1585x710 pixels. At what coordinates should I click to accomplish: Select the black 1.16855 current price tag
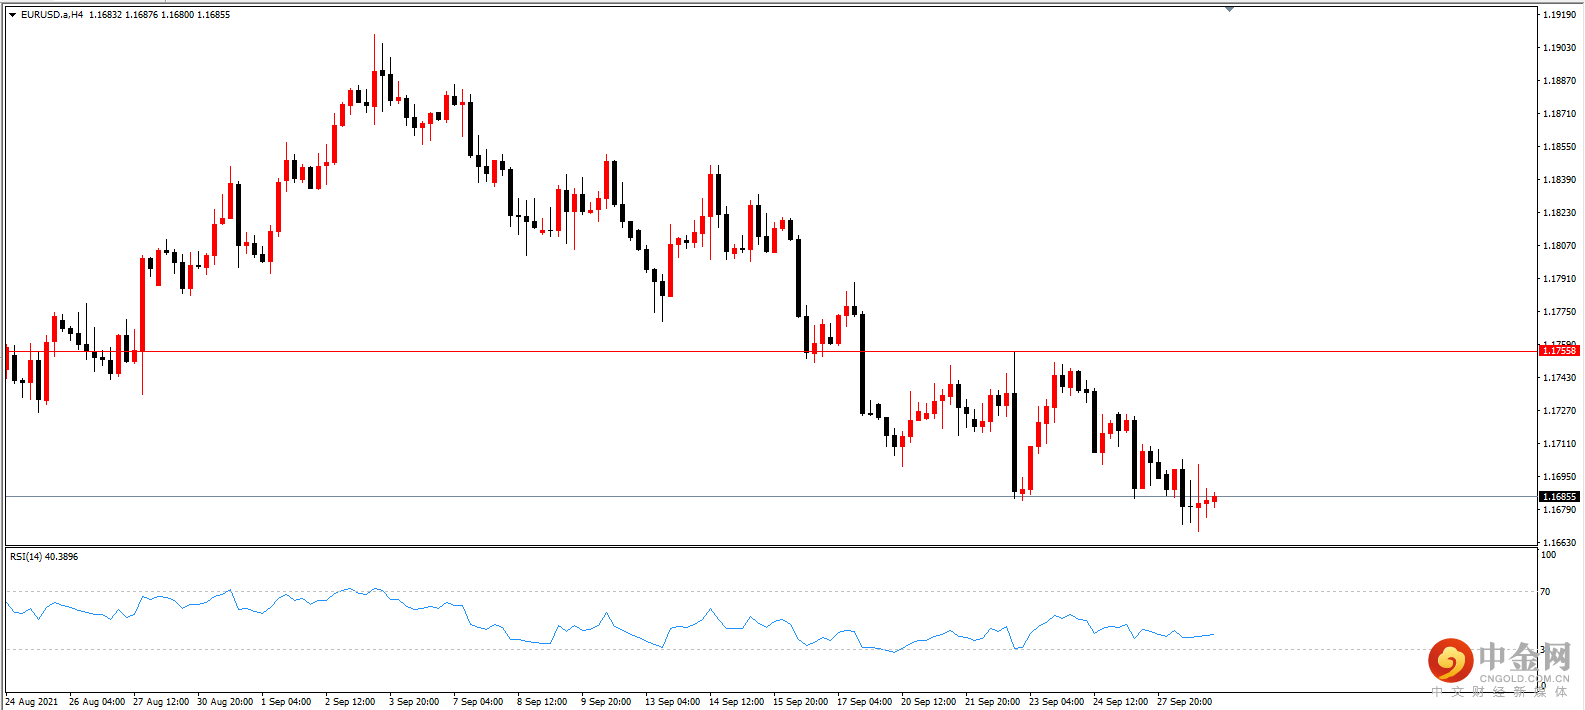[x=1559, y=496]
